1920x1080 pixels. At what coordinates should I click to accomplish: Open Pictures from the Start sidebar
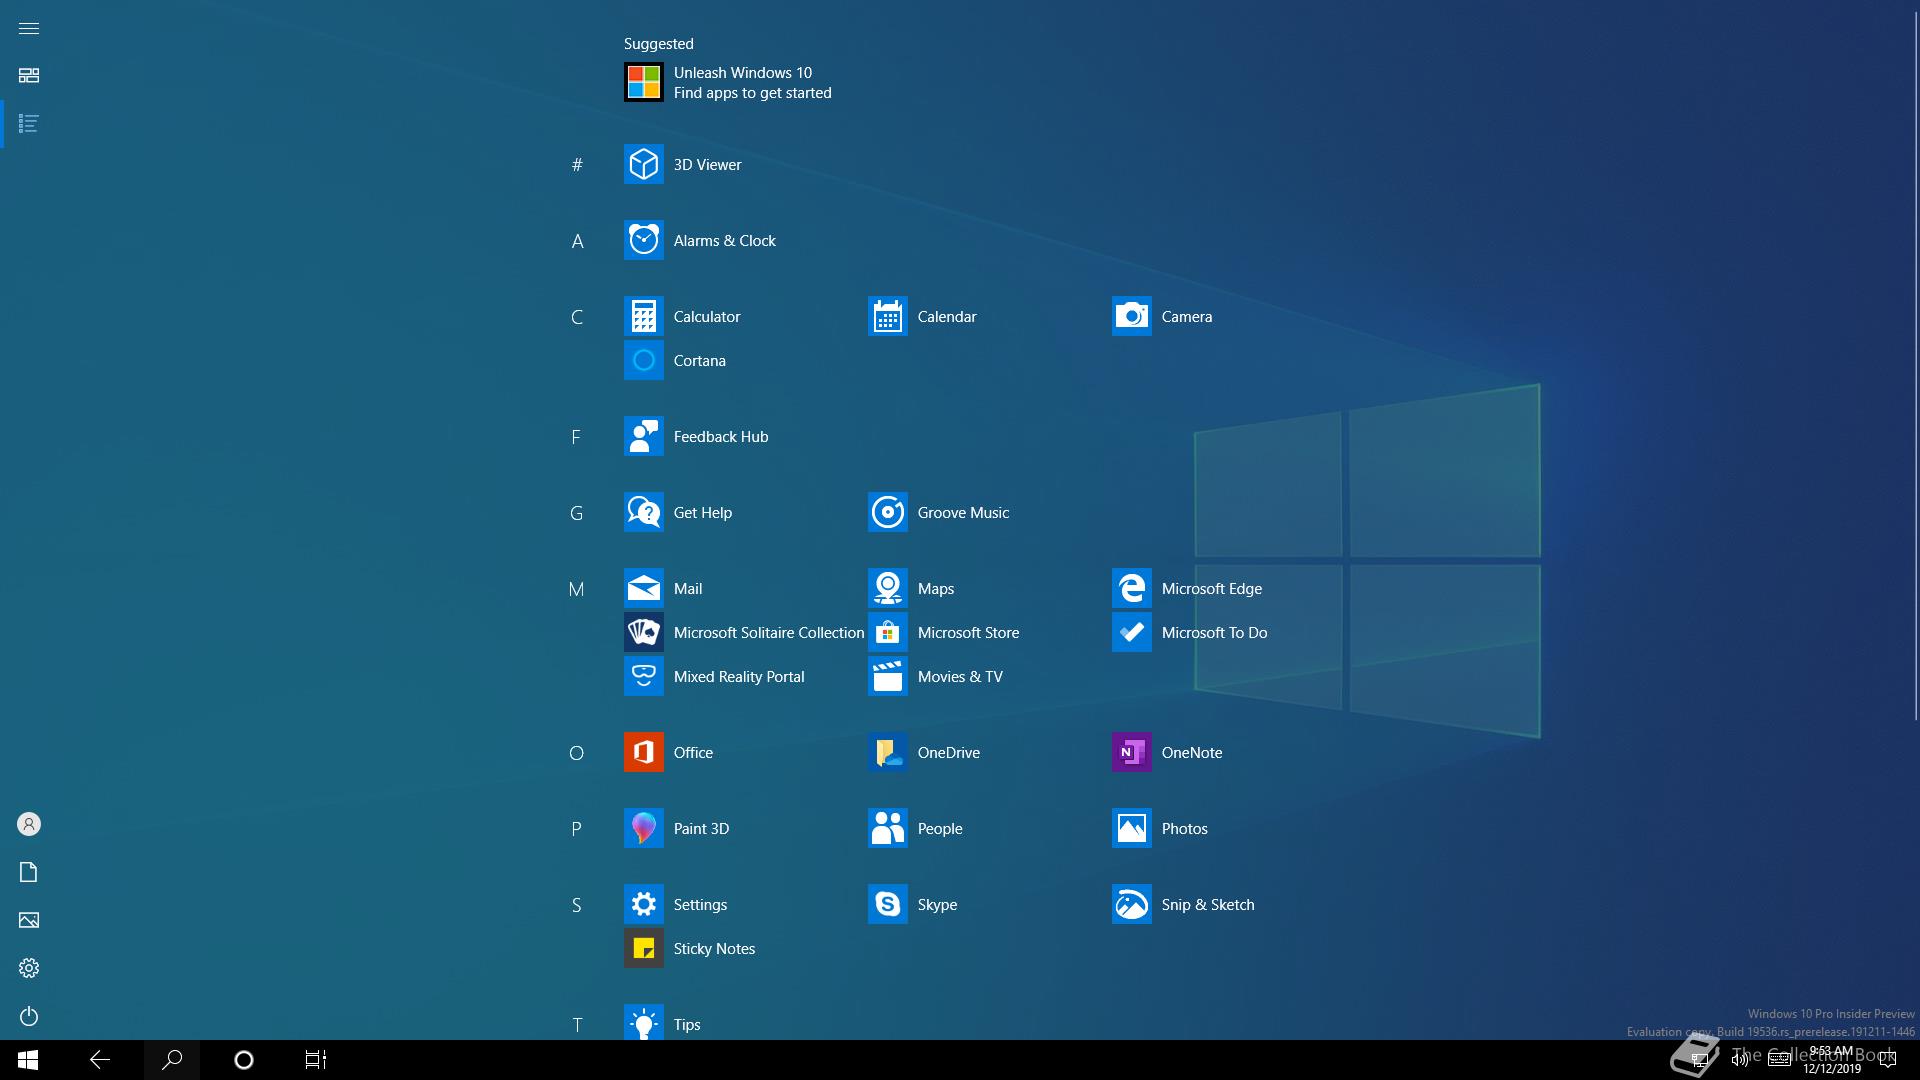click(x=29, y=920)
